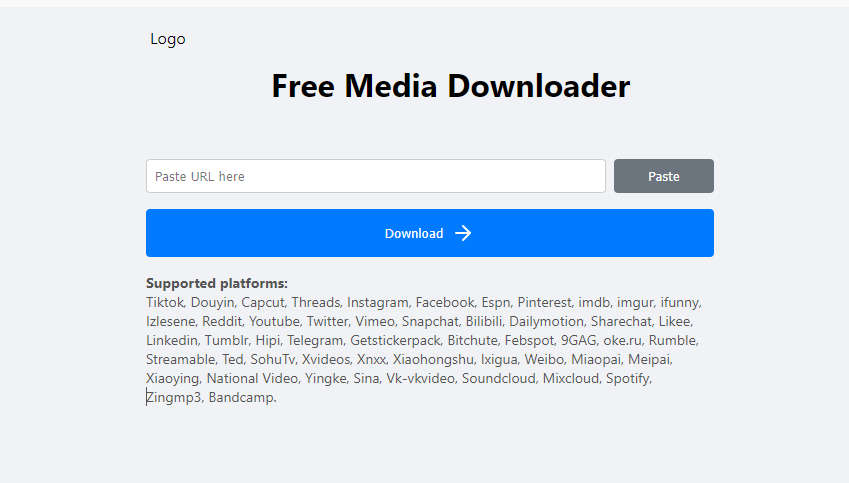Click the word Getstickerpack in platforms list
Viewport: 849px width, 483px height.
[x=395, y=340]
